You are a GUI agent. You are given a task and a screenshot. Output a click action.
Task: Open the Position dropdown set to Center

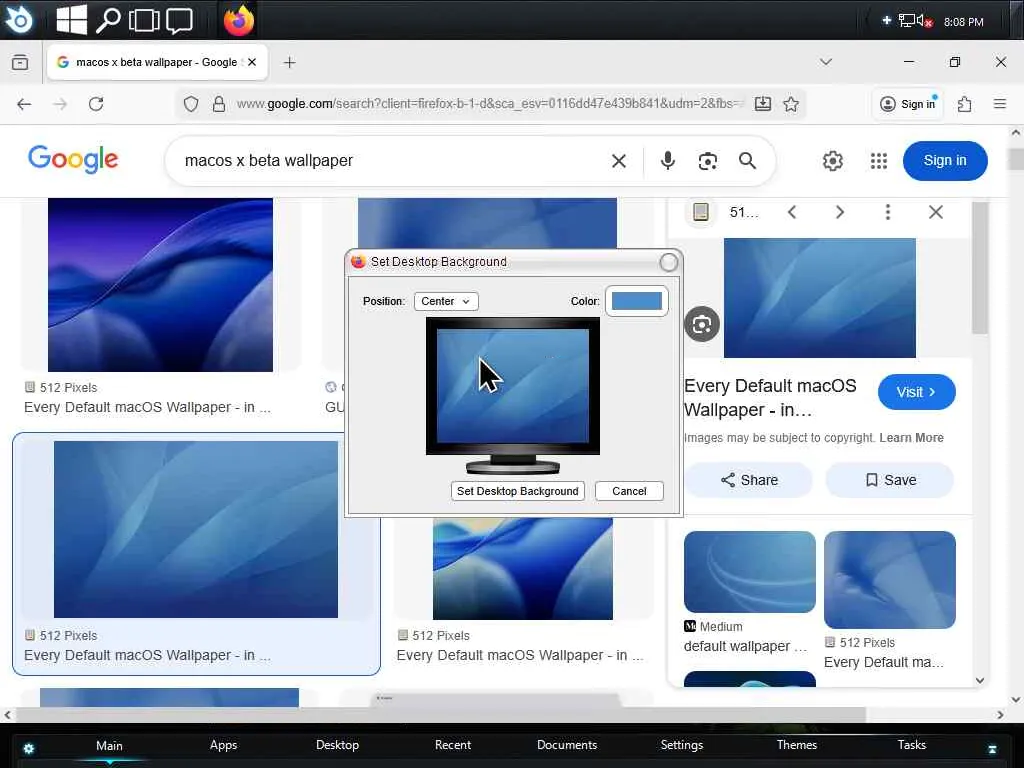pos(446,301)
